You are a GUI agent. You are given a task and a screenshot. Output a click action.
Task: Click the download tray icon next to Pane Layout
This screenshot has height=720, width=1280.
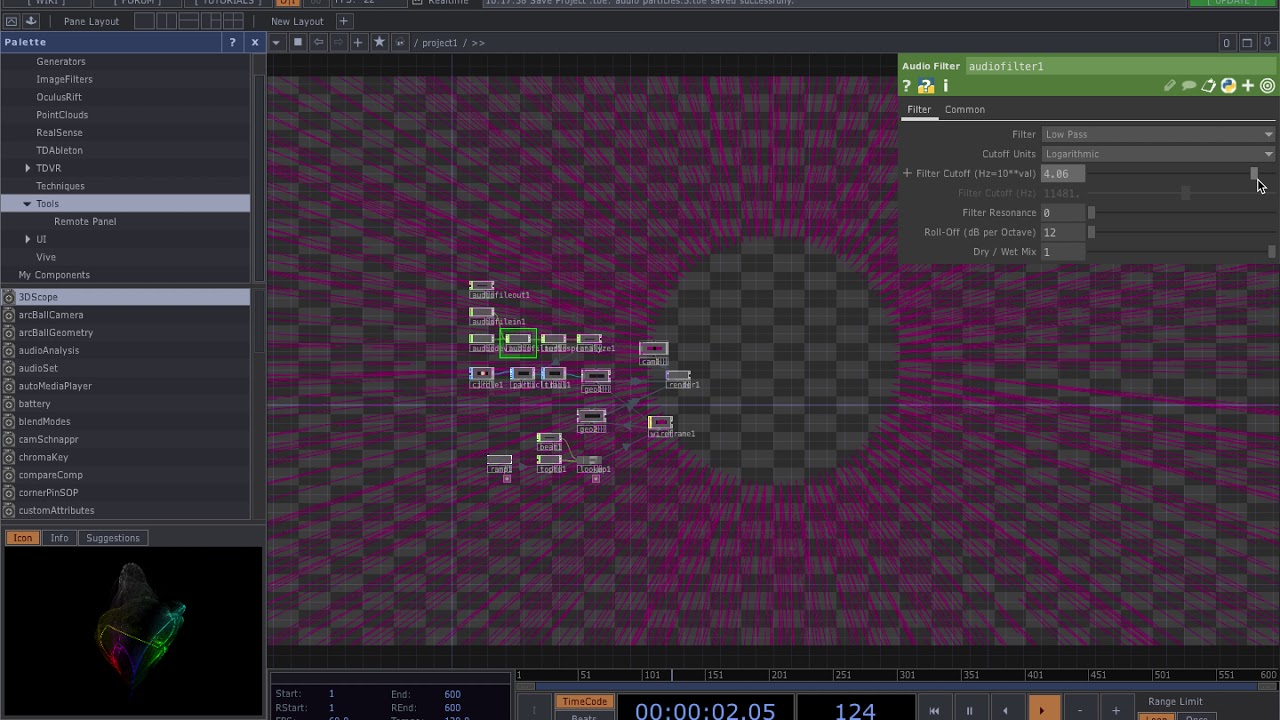[x=31, y=21]
